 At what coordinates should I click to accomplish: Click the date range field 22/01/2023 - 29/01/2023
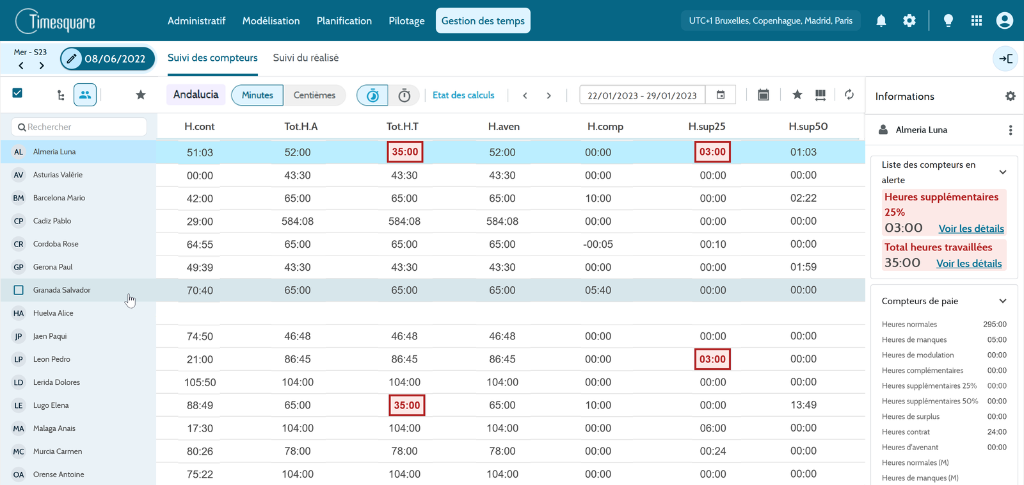(643, 95)
